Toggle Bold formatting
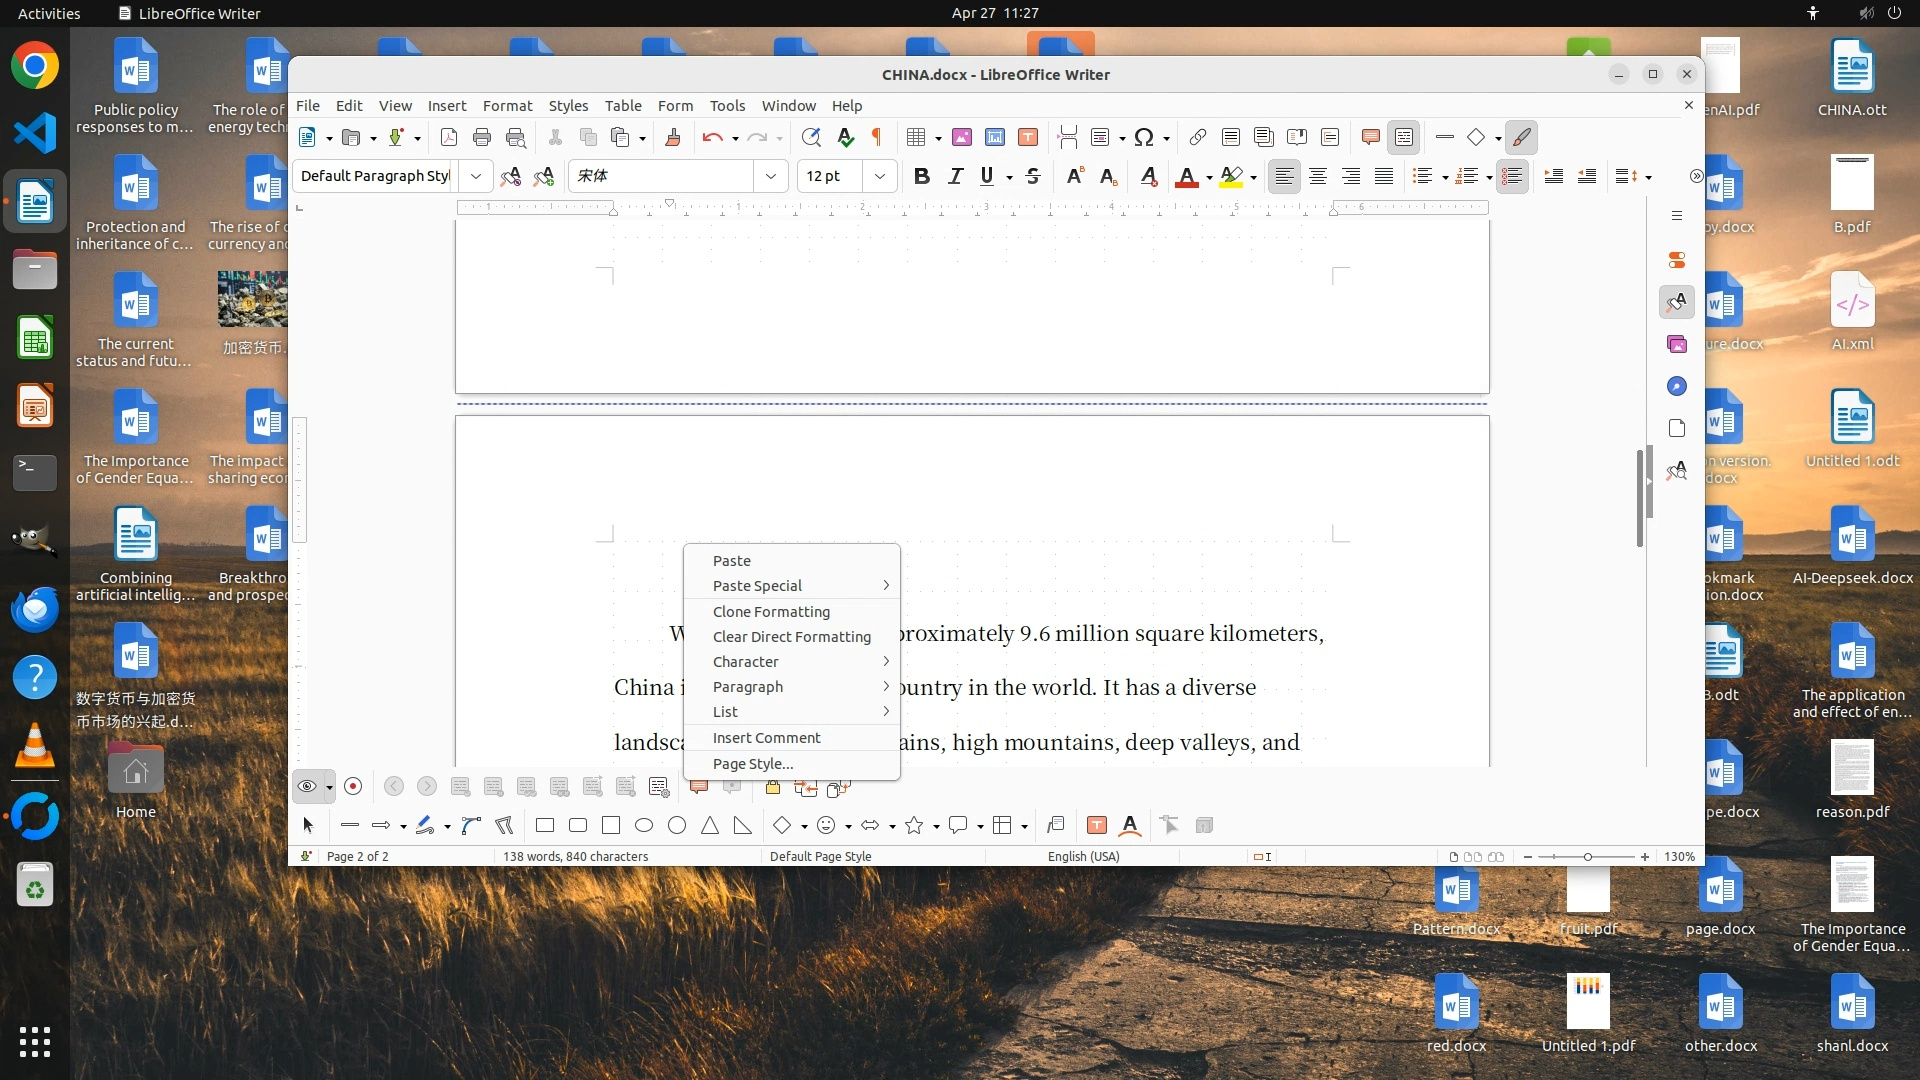 pos(922,177)
